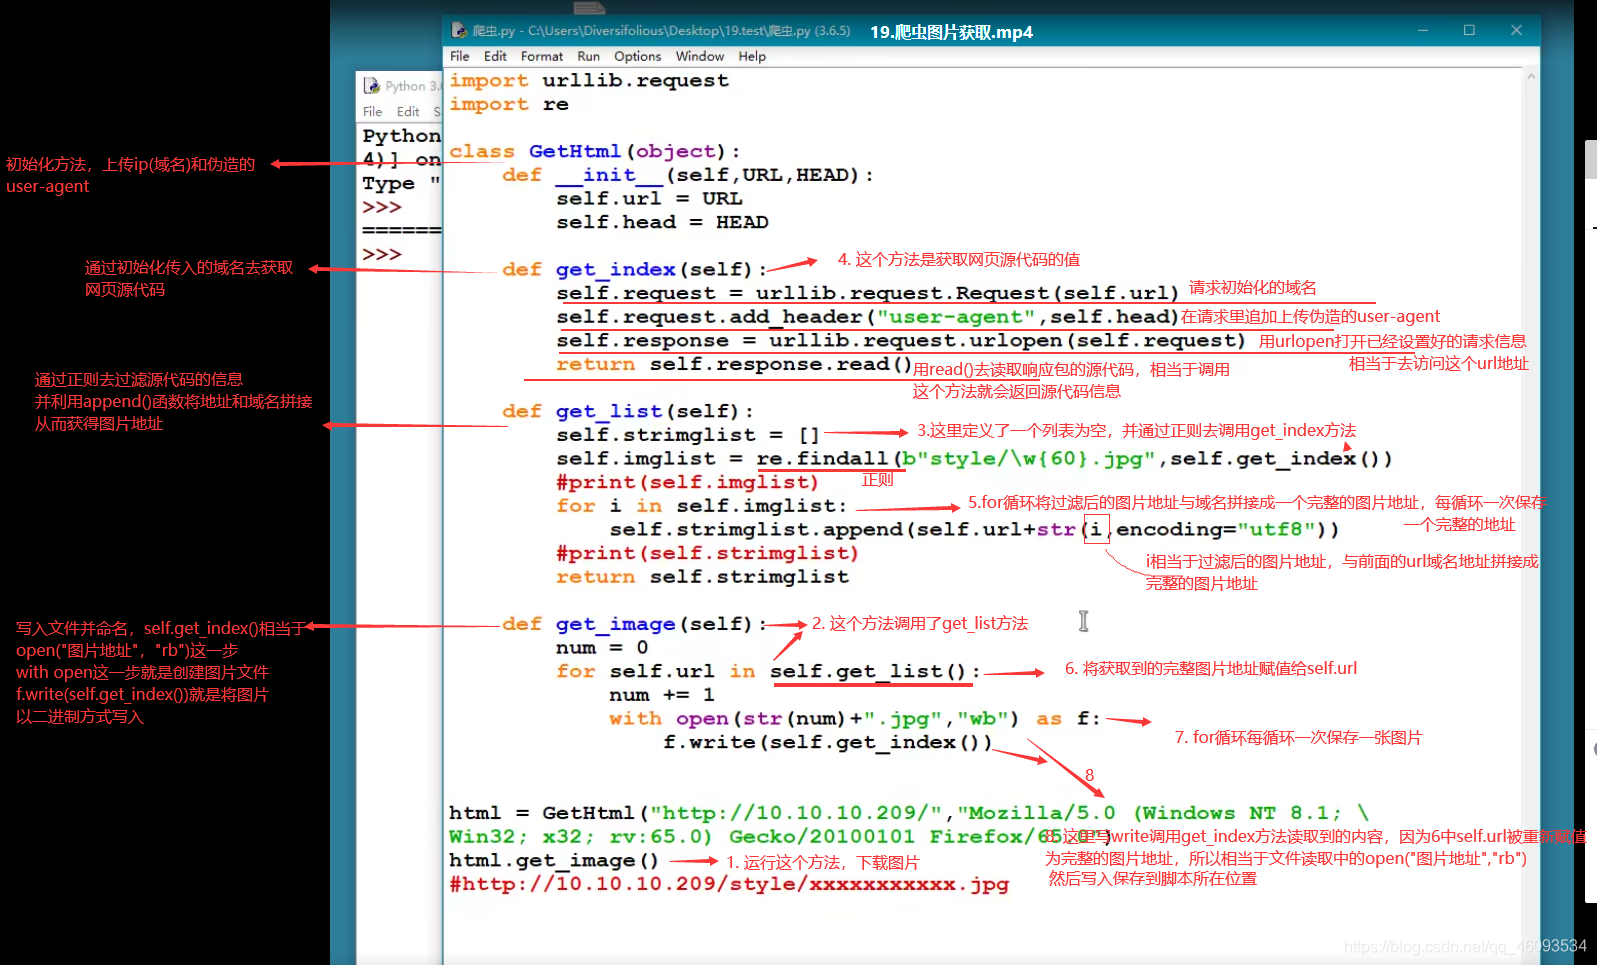
Task: Click the 'urllib.request.Request(self.url)' line
Action: (x=868, y=294)
